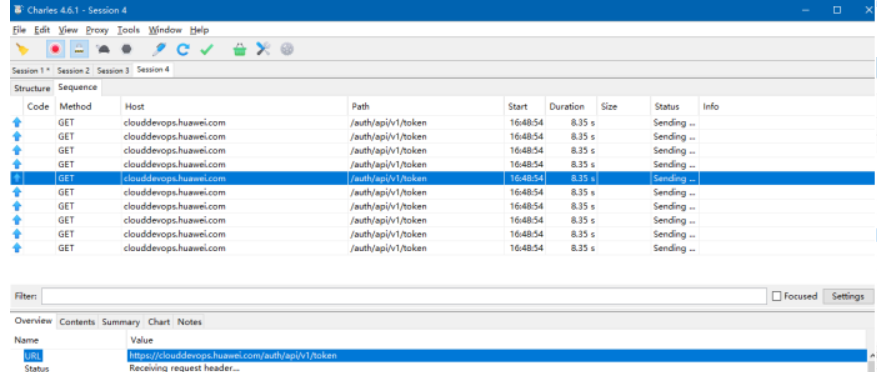Open the Help menu

click(x=199, y=30)
